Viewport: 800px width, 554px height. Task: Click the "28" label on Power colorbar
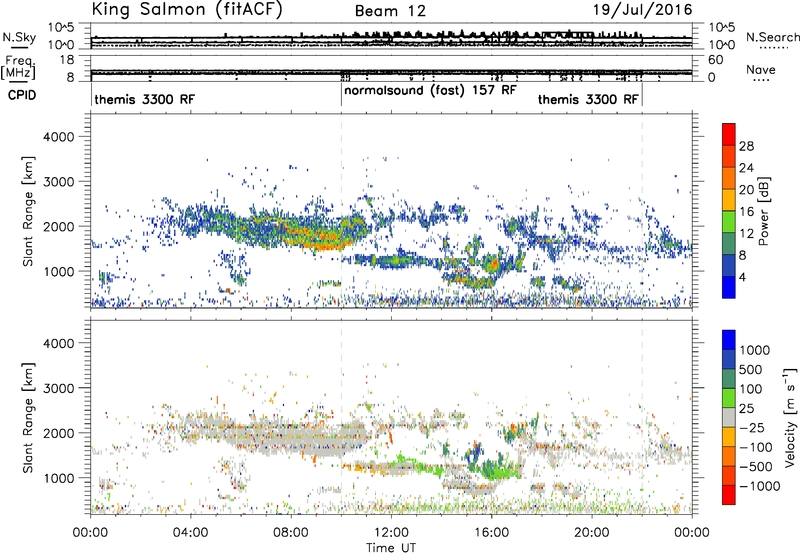746,146
